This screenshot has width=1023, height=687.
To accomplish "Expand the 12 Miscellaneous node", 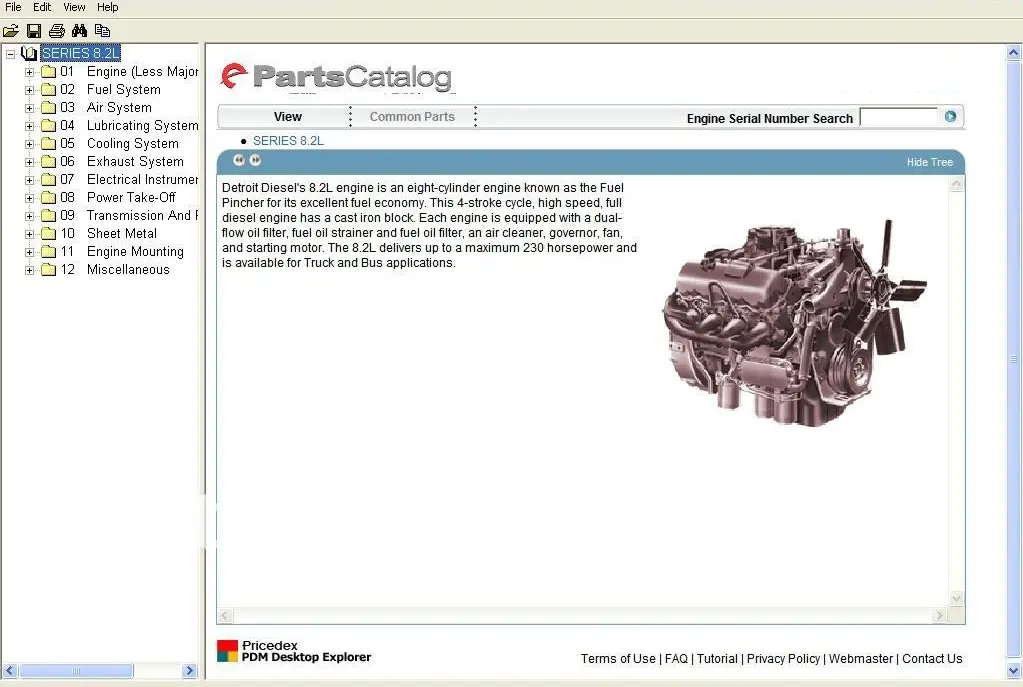I will pos(29,270).
